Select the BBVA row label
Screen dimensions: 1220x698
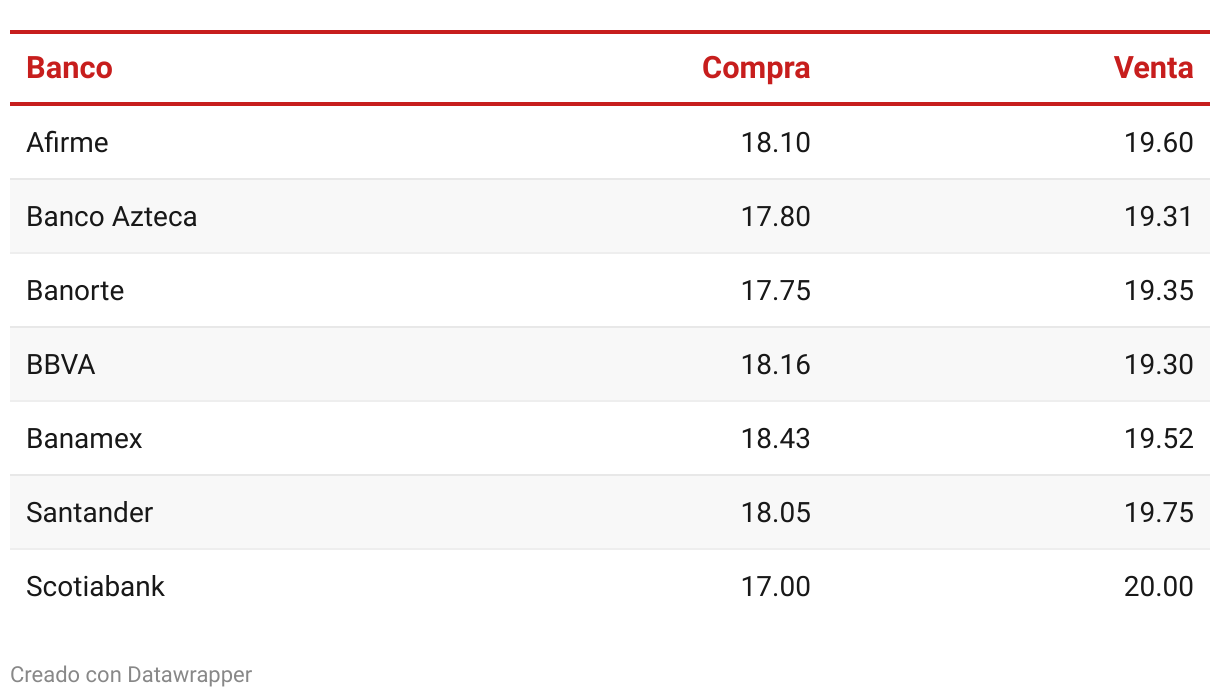pos(61,364)
